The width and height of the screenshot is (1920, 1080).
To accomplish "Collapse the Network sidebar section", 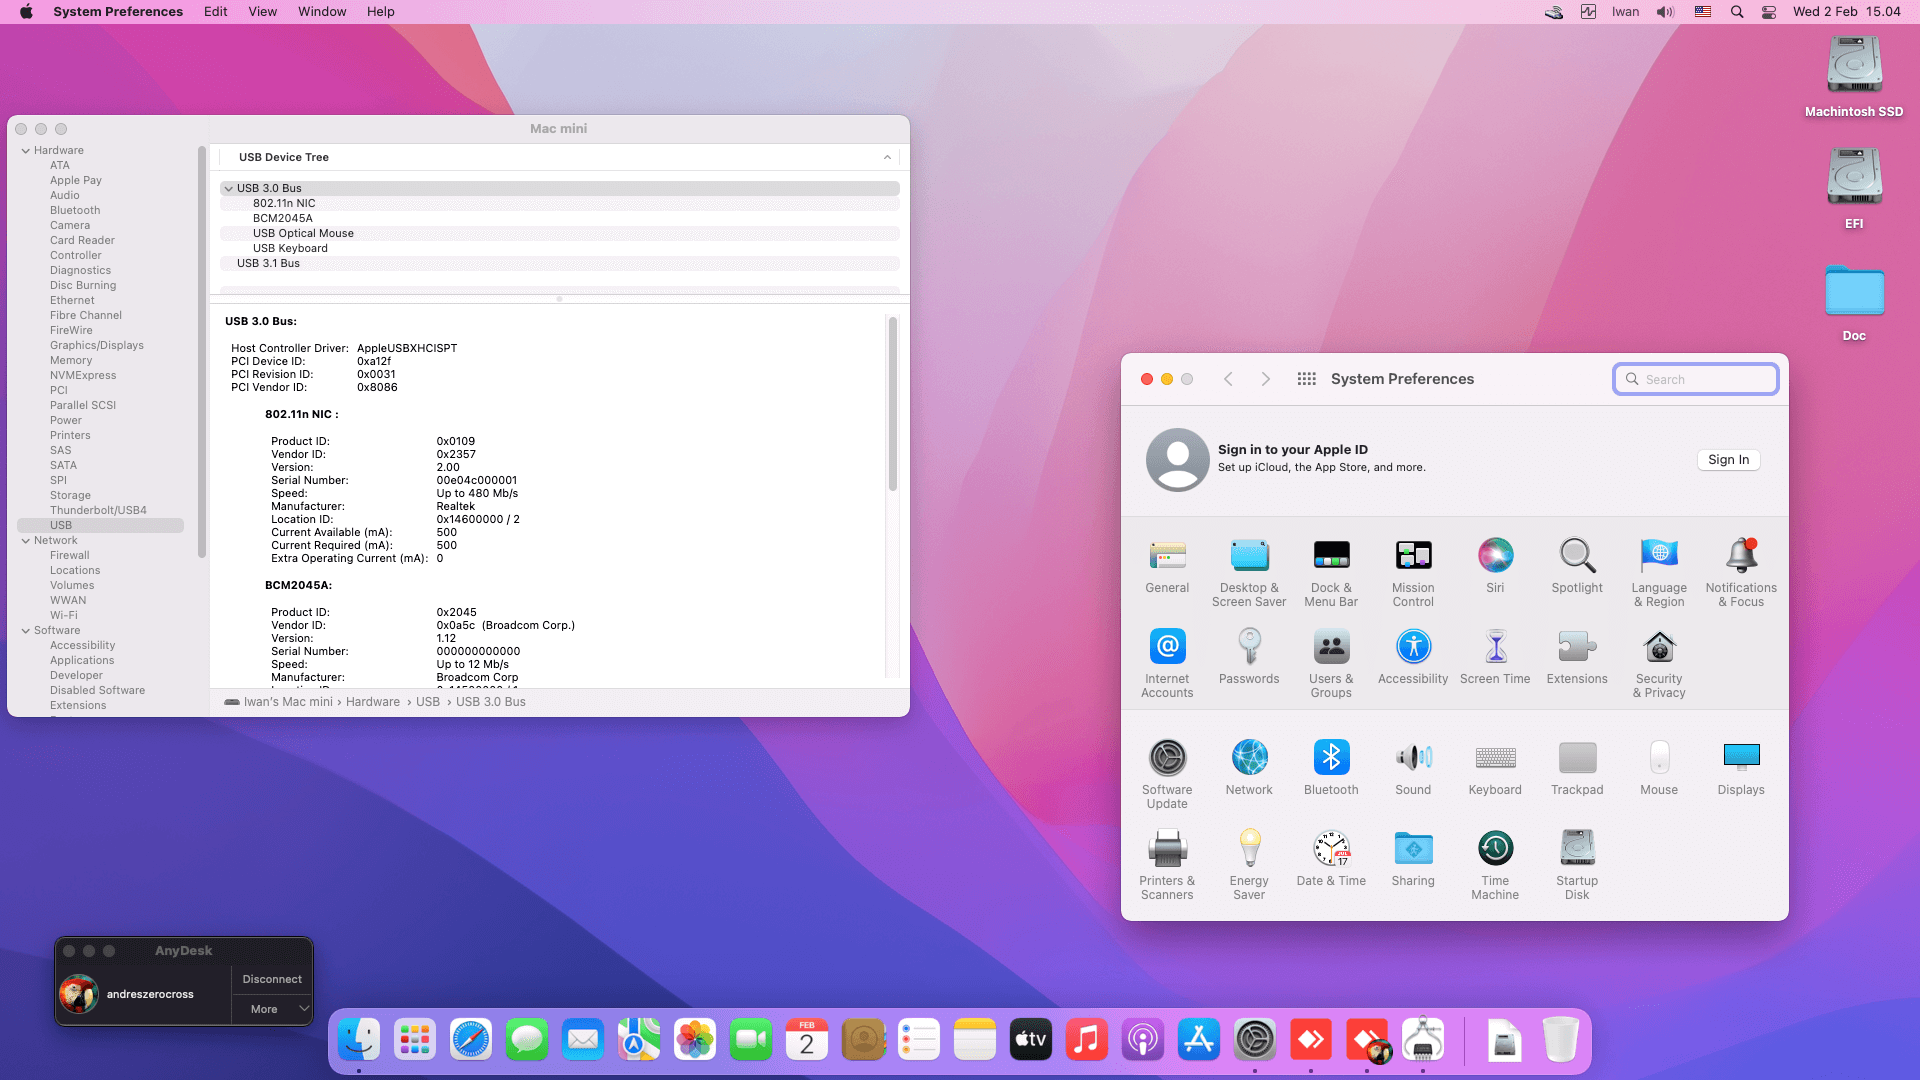I will (26, 541).
